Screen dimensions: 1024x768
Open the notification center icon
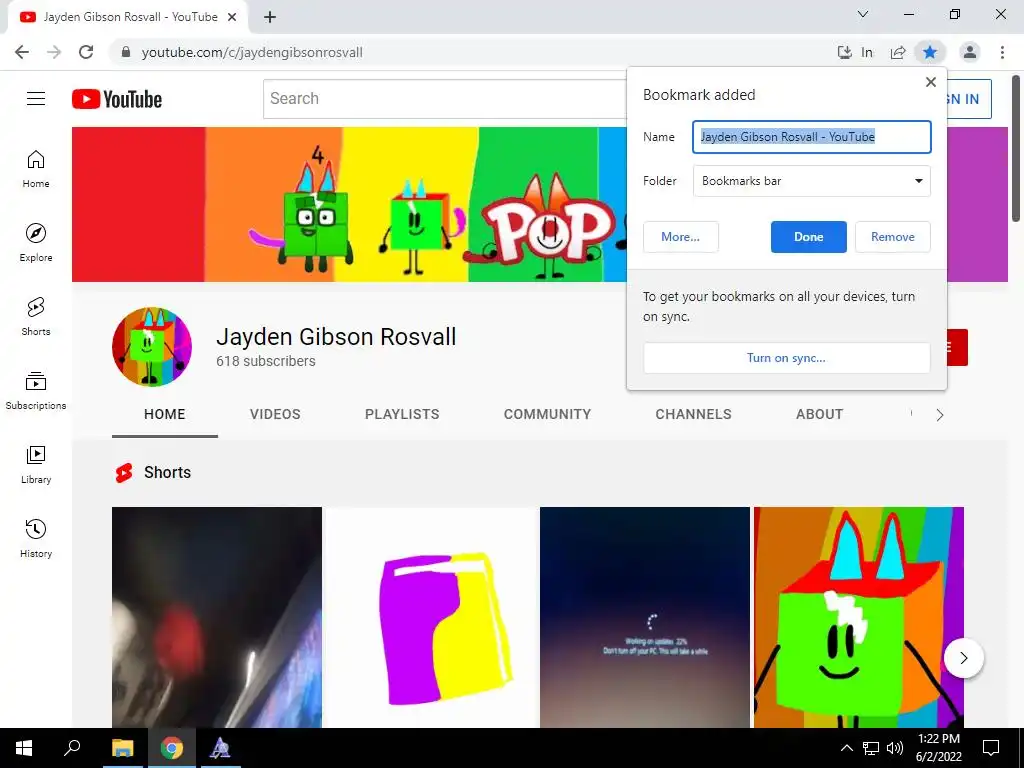point(991,748)
